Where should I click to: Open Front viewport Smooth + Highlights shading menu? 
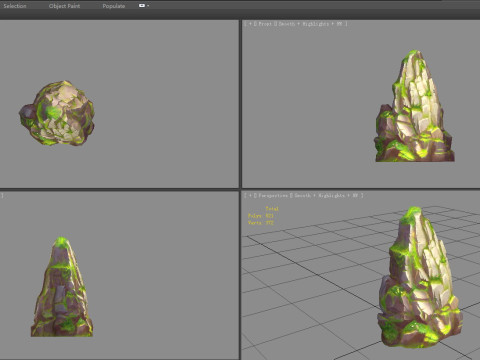pyautogui.click(x=311, y=24)
